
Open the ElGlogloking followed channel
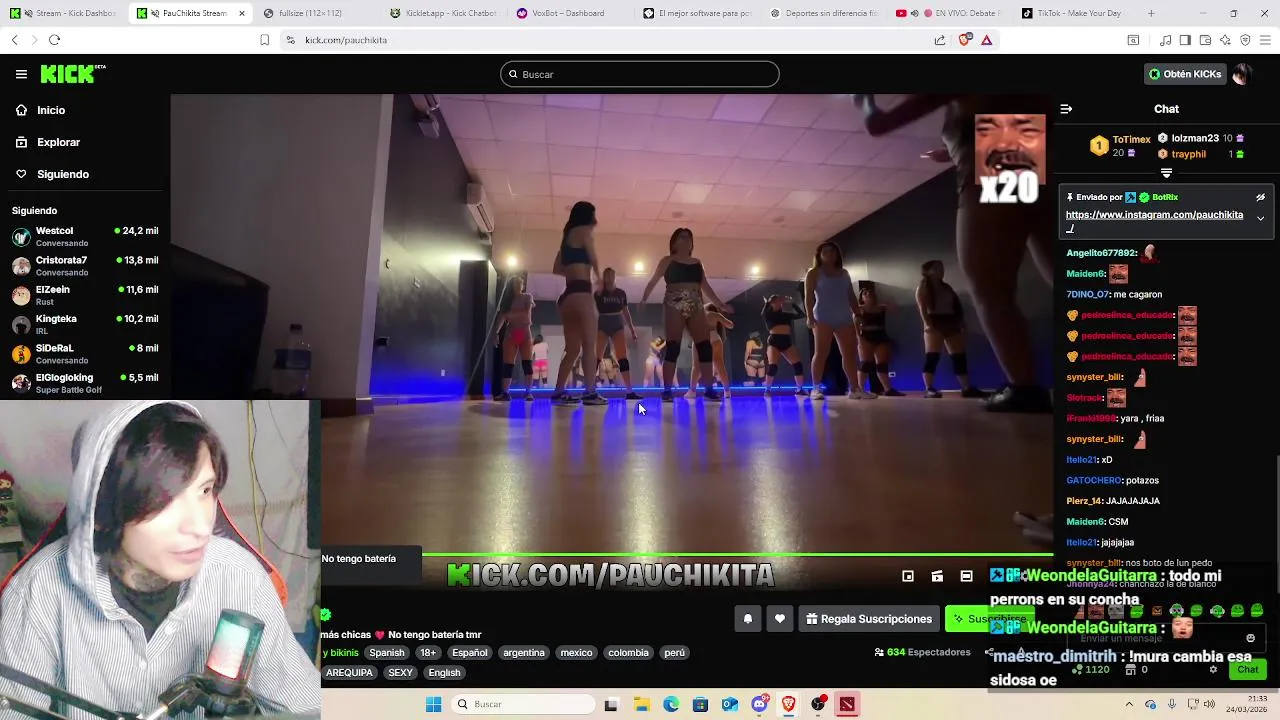[85, 383]
